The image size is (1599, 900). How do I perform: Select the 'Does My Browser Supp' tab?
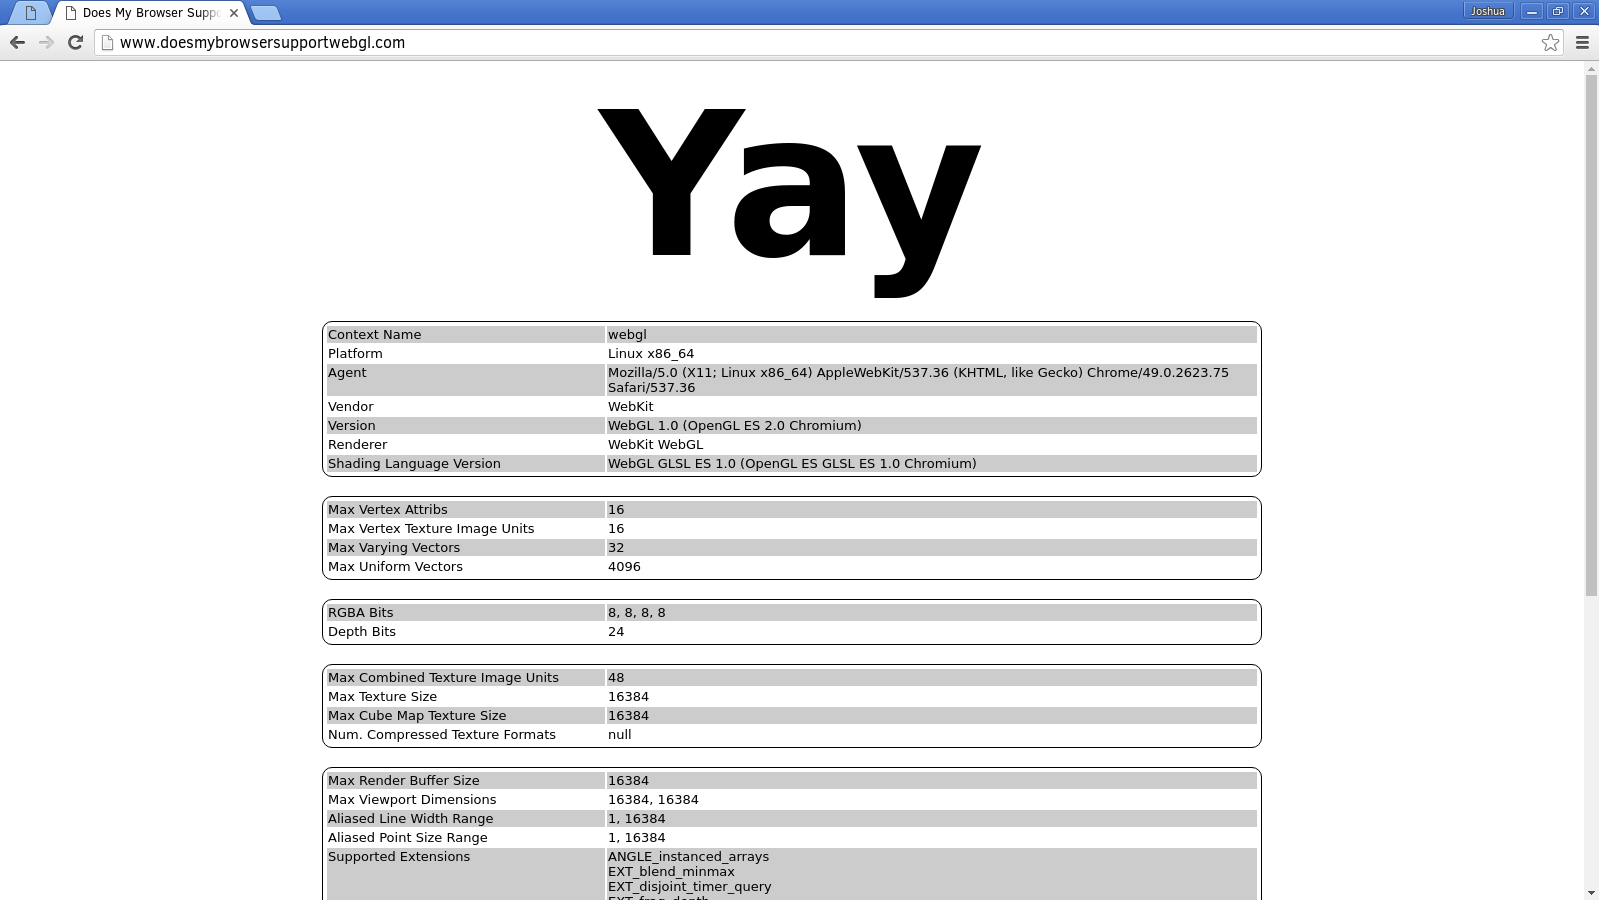pos(150,13)
